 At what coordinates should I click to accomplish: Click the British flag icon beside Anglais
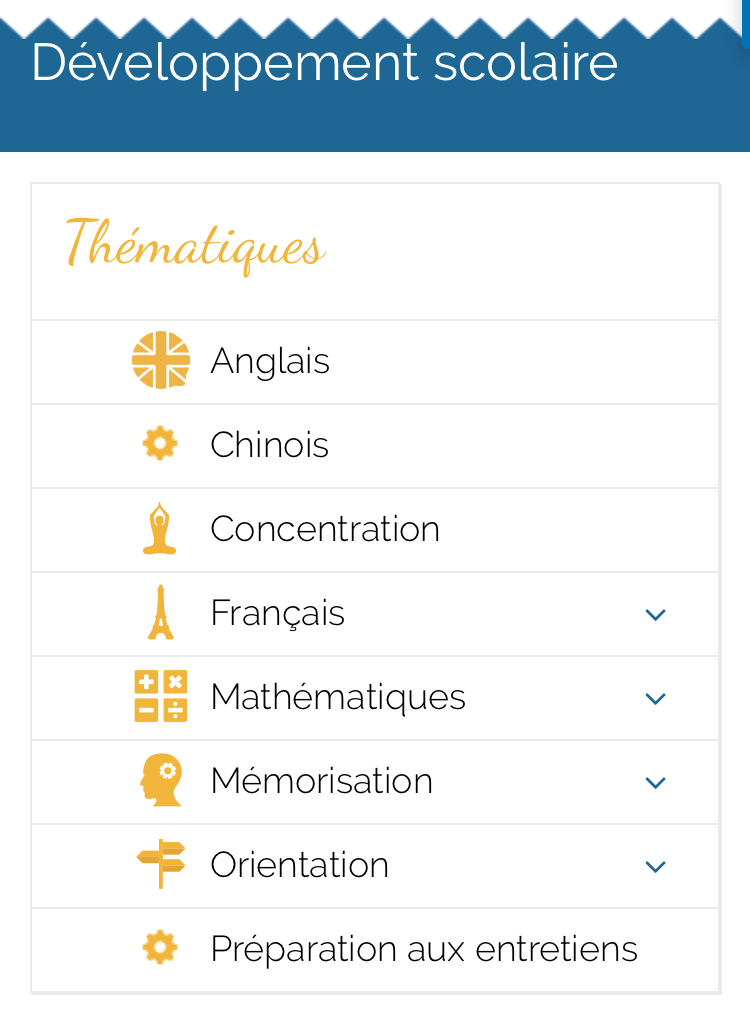(161, 361)
